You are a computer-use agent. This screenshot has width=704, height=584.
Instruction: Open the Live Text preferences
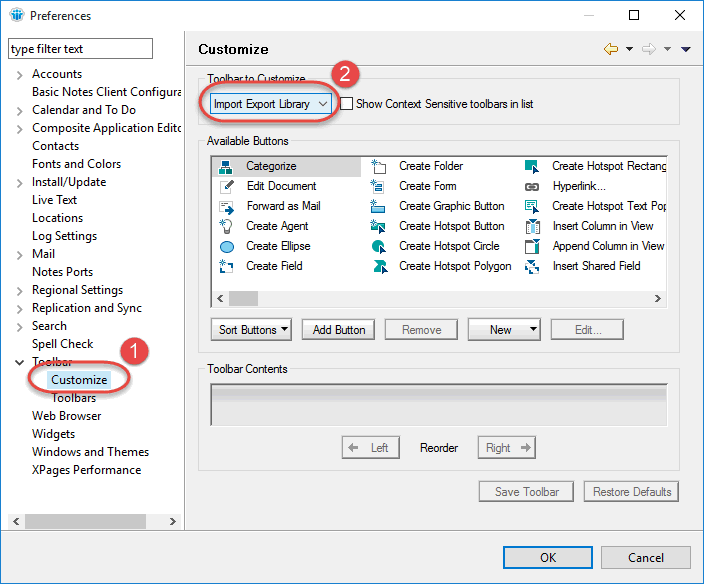54,200
